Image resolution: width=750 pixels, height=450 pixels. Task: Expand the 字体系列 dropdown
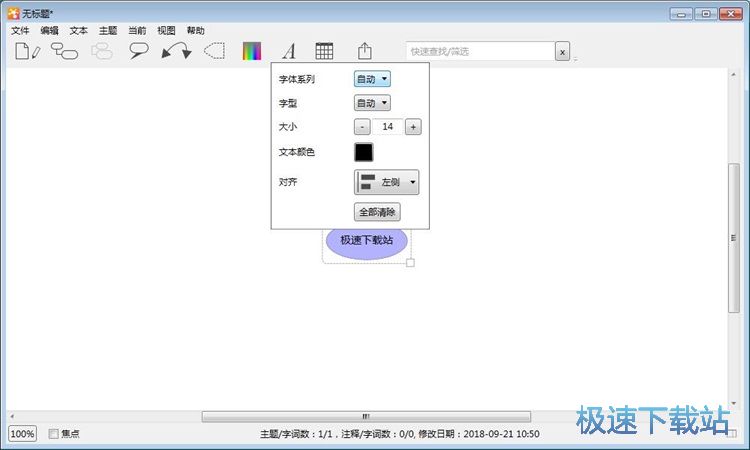tap(372, 79)
